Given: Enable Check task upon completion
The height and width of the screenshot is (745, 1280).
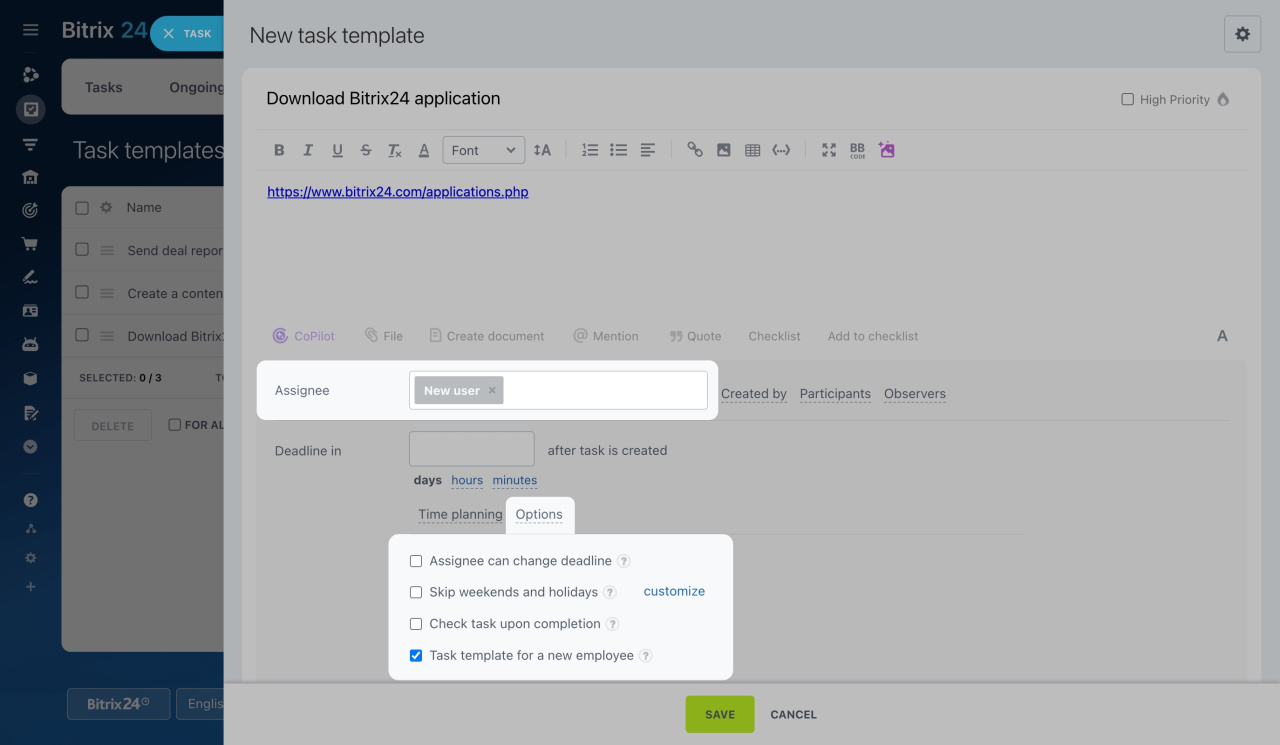Looking at the screenshot, I should click(416, 624).
